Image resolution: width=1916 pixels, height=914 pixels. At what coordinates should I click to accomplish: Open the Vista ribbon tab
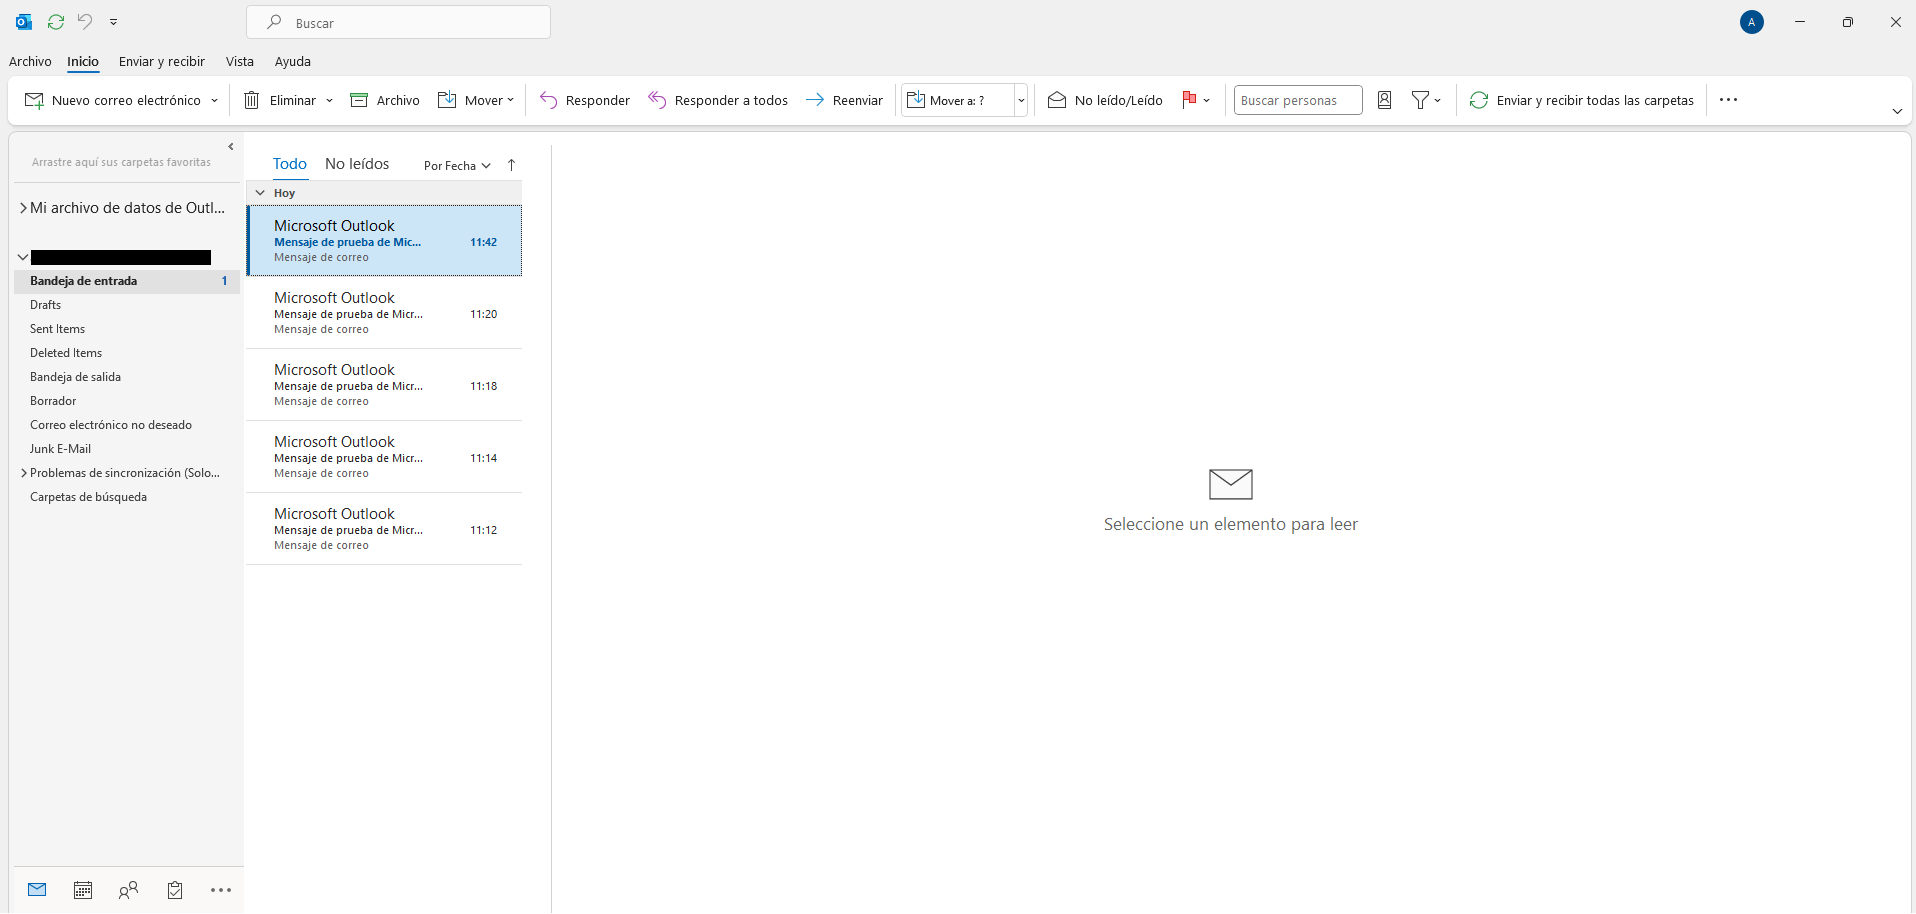pos(240,61)
